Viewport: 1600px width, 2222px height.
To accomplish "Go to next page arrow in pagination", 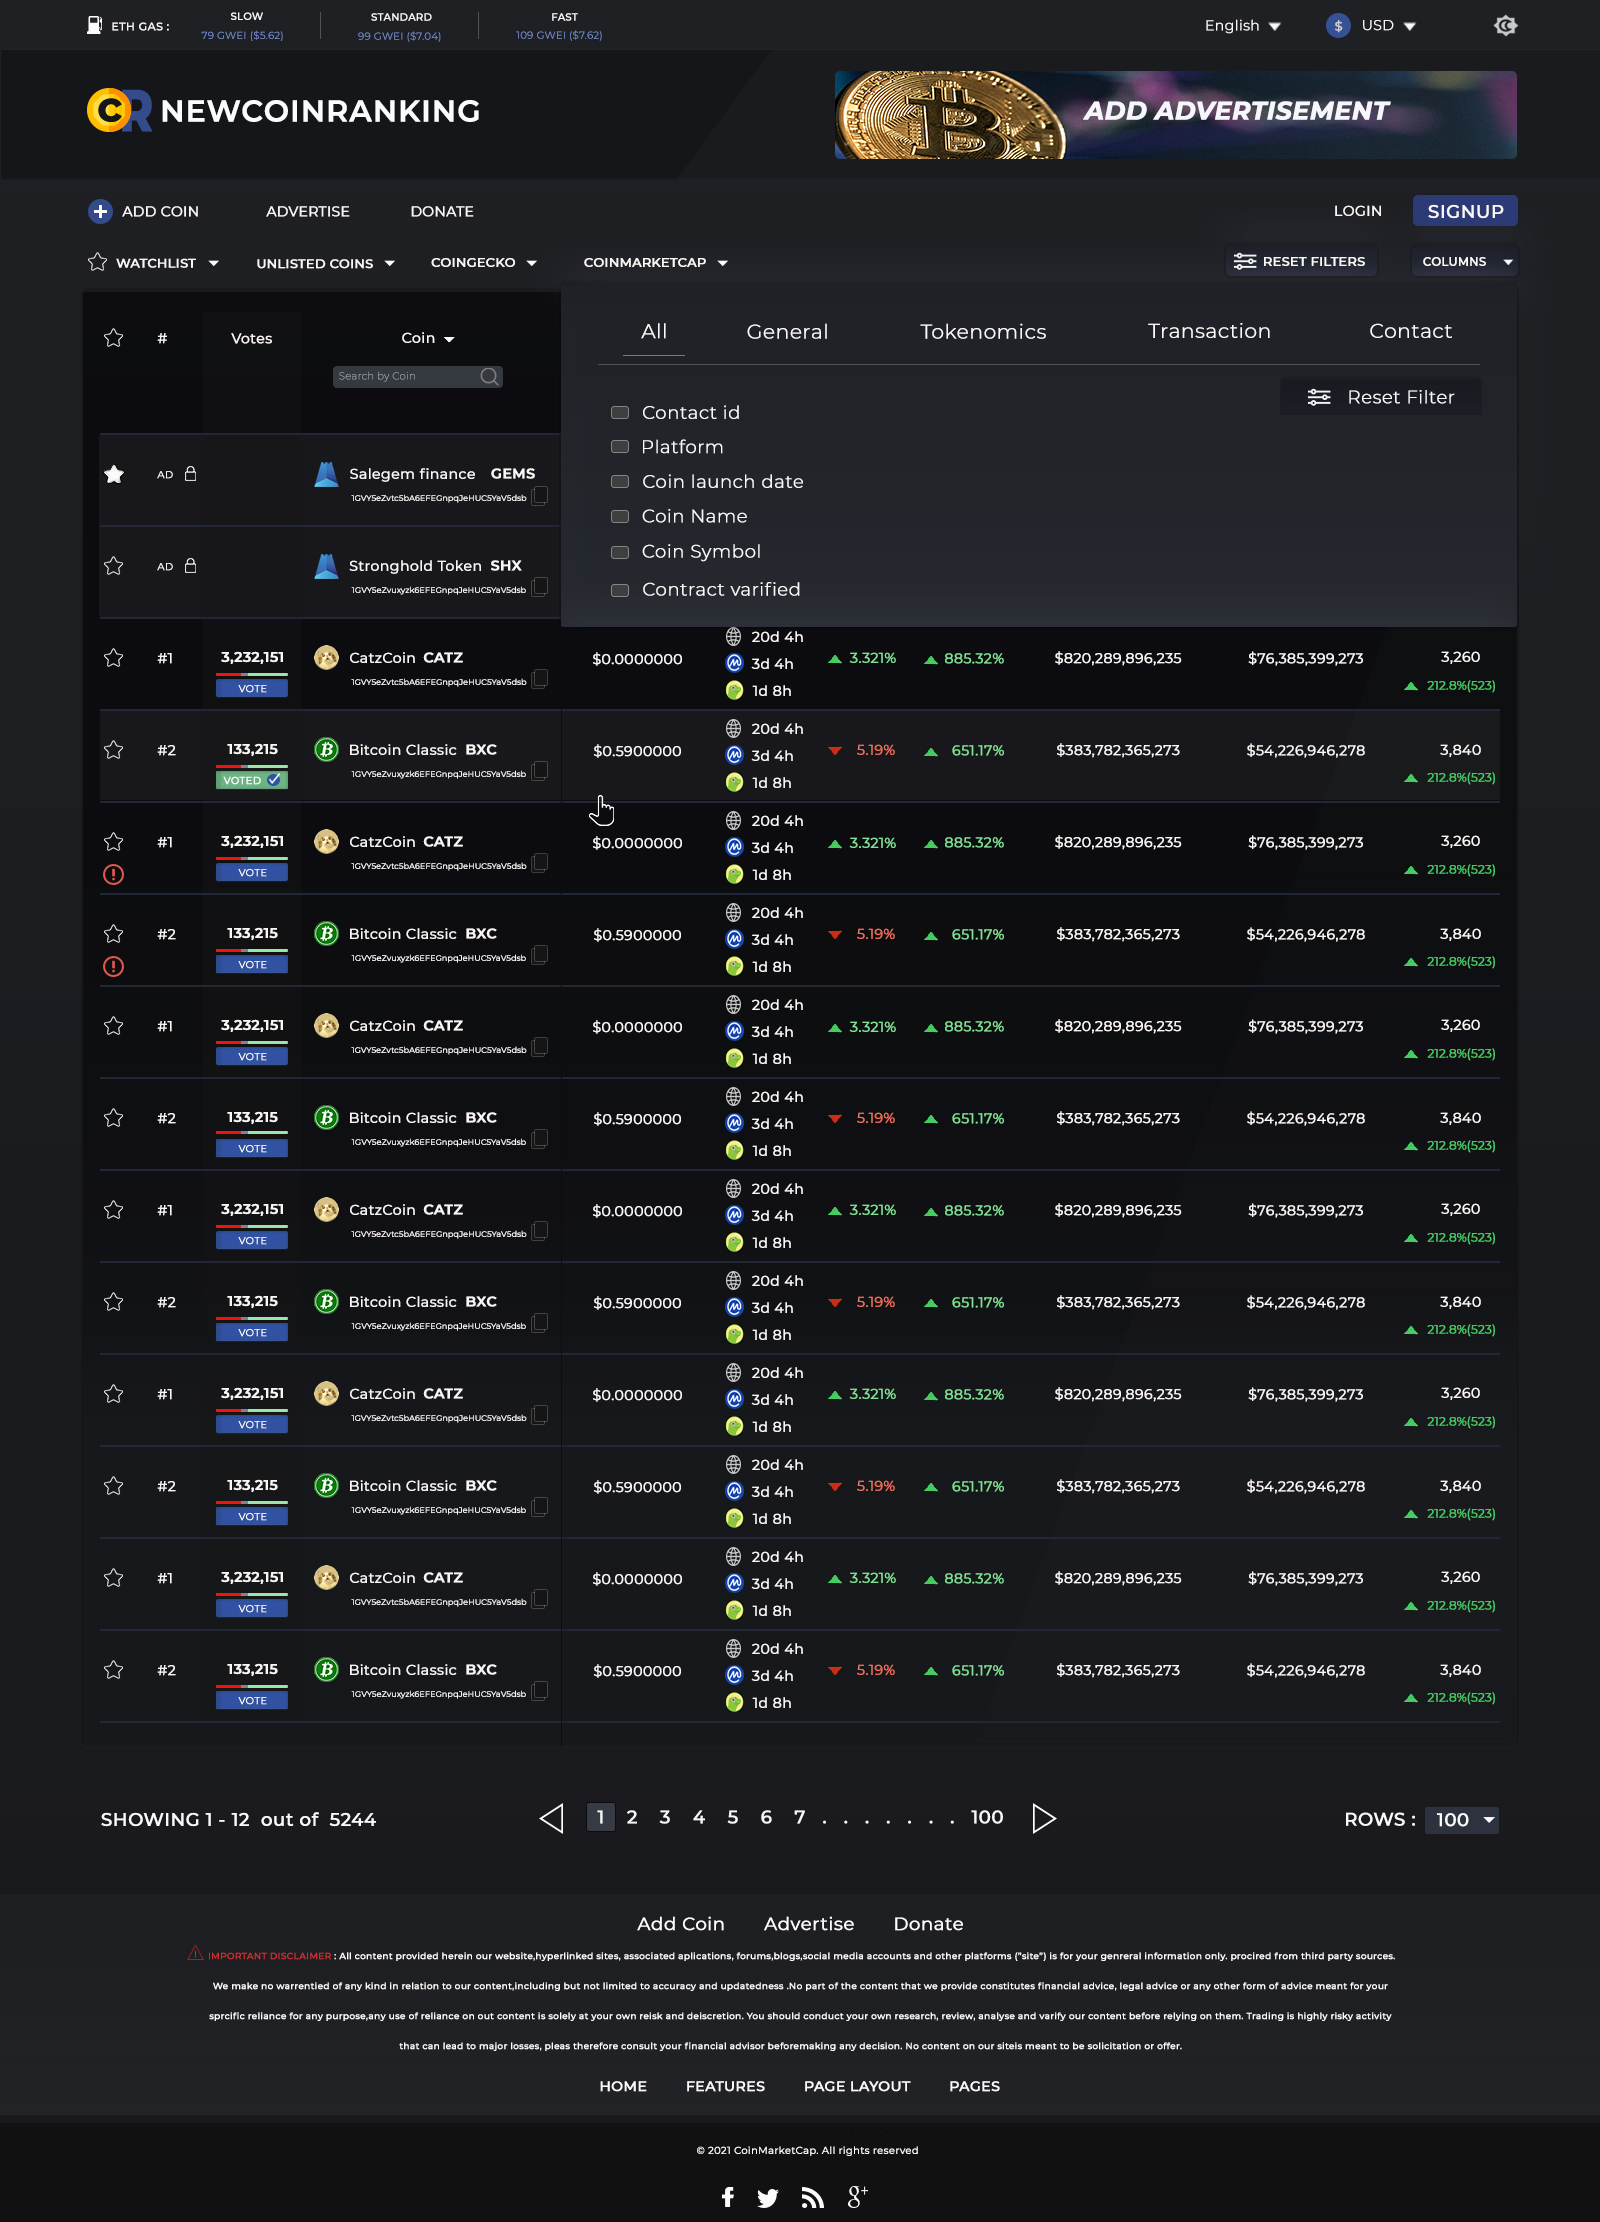I will pos(1044,1818).
